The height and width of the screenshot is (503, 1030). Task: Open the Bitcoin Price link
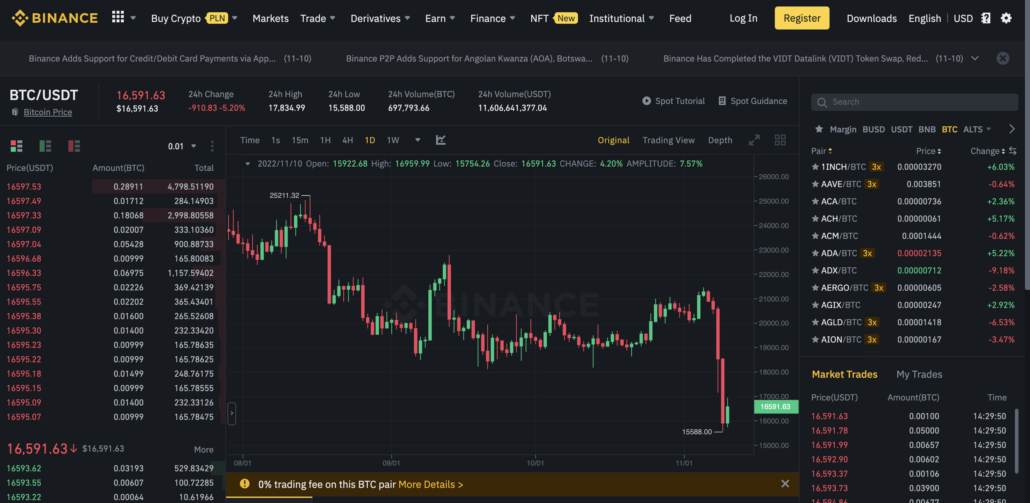click(x=48, y=112)
